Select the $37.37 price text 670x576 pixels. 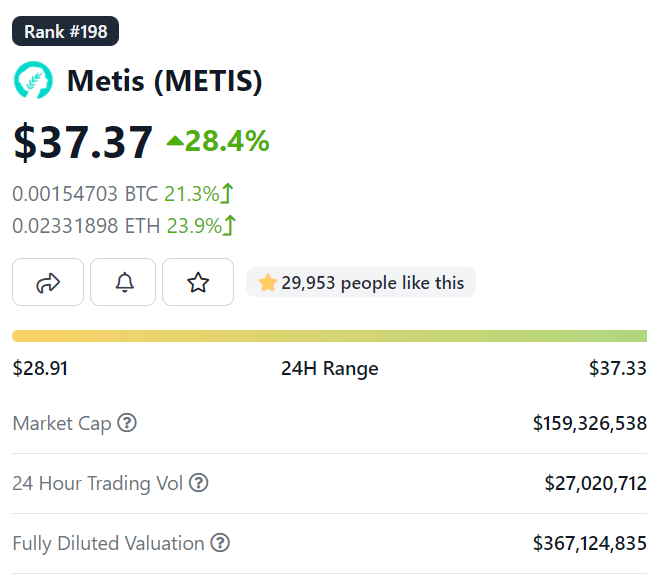(83, 142)
